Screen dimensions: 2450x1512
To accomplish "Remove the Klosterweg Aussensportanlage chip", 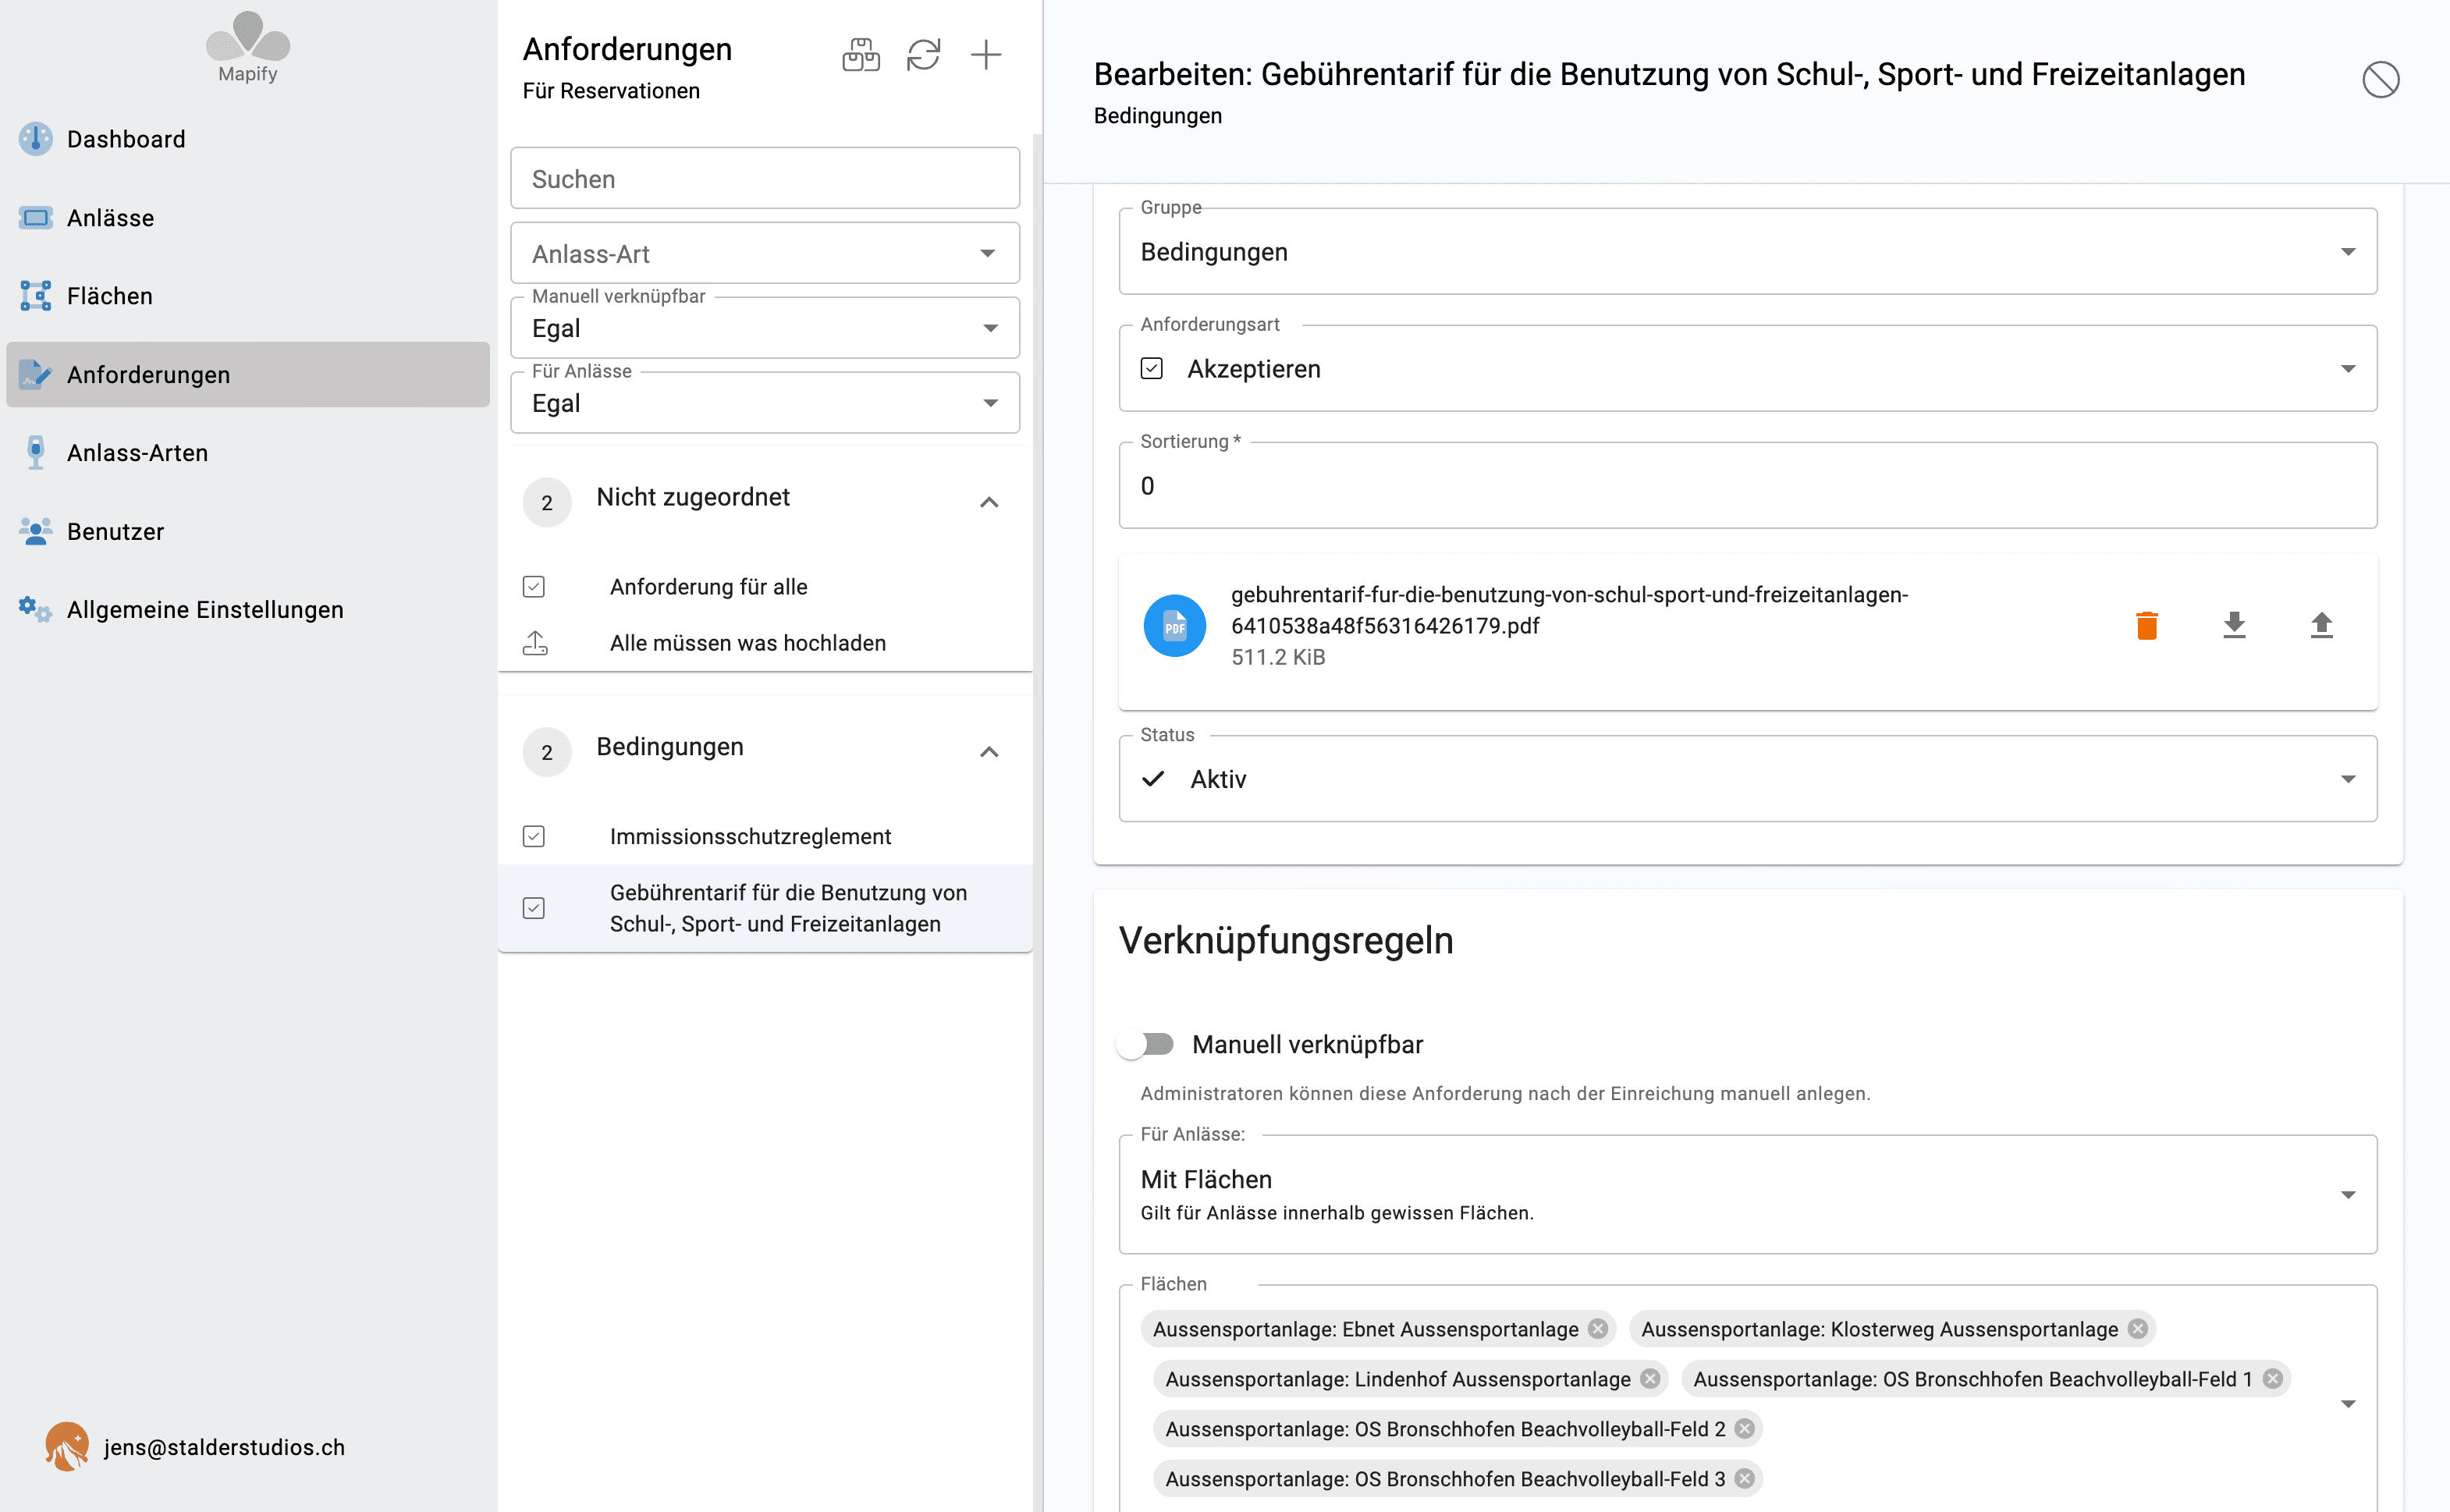I will click(2137, 1328).
